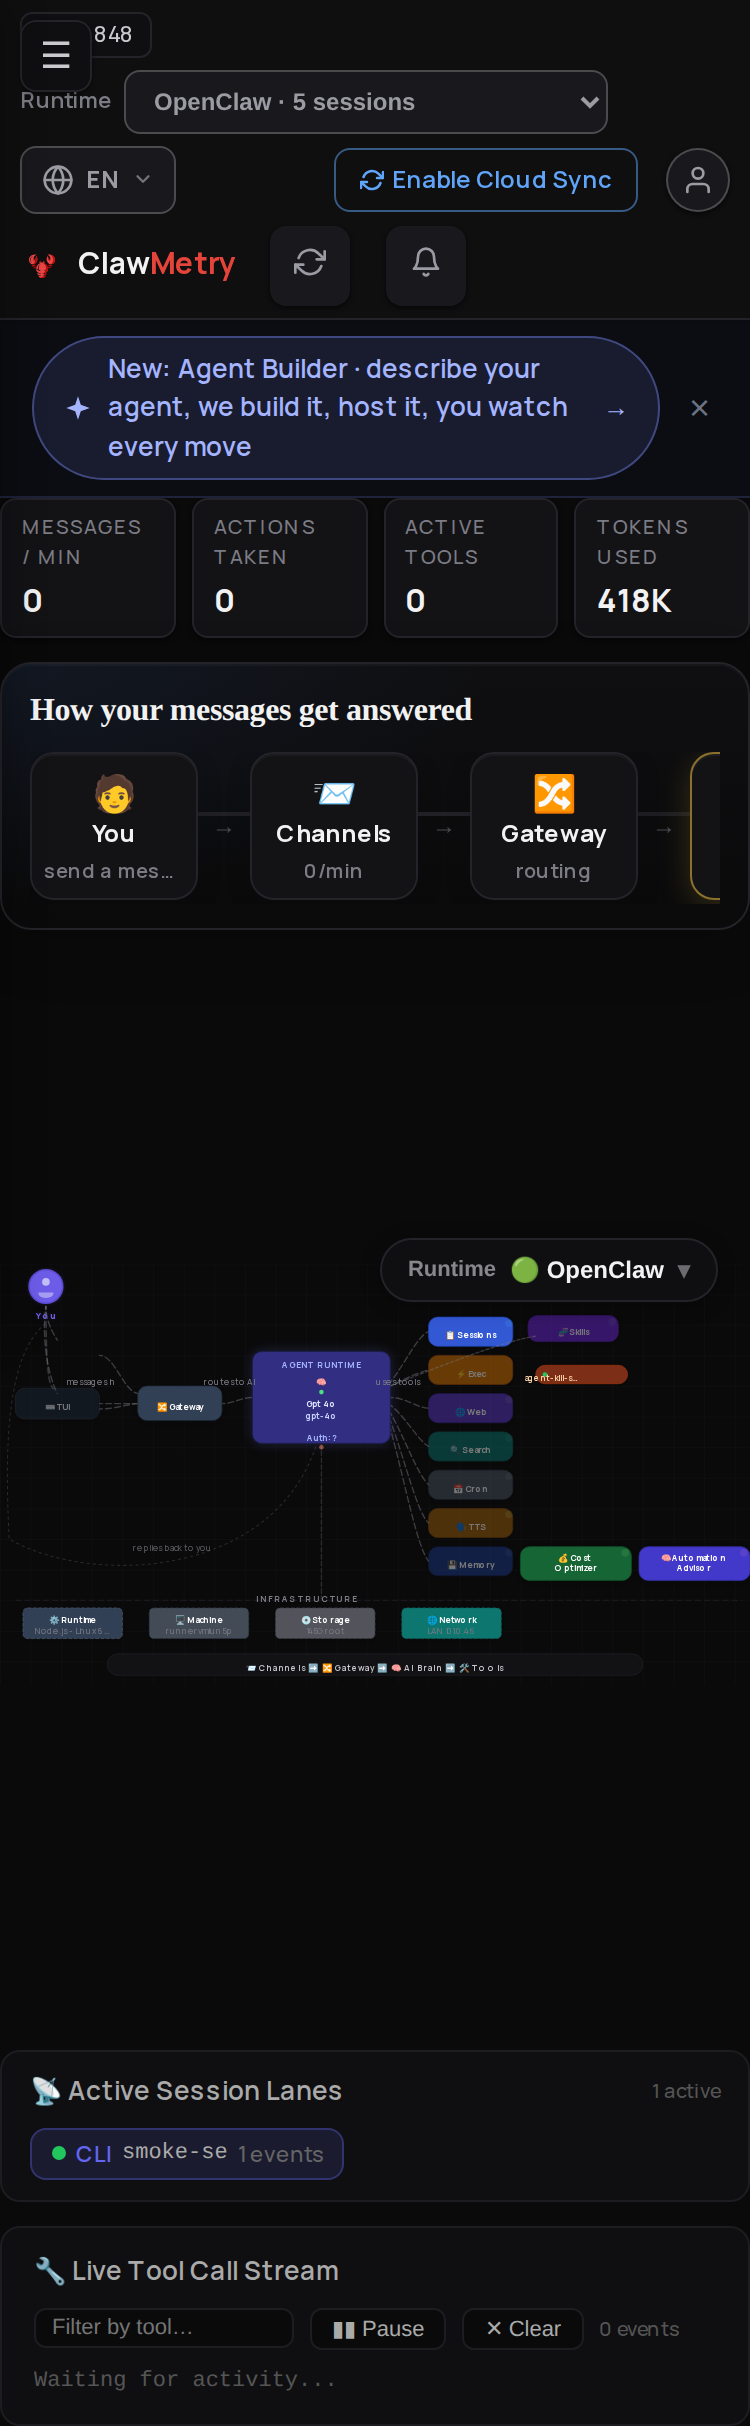Viewport: 750px width, 2426px height.
Task: Expand the OpenClaw sessions dropdown
Action: pos(366,102)
